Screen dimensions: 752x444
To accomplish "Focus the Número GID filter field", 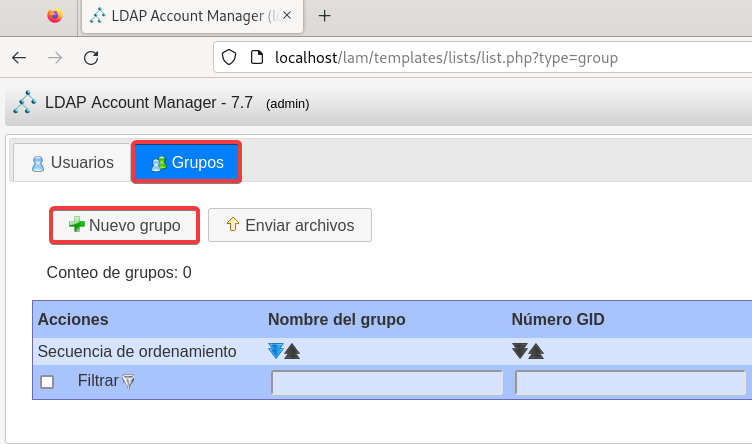I will pyautogui.click(x=630, y=383).
